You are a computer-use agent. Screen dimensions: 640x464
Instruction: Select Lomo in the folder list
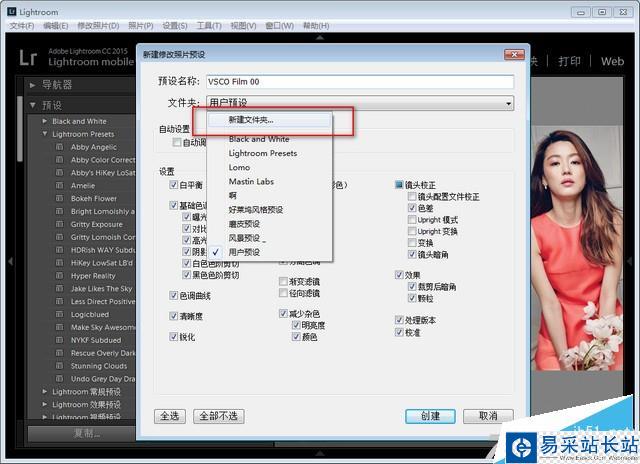pos(269,167)
